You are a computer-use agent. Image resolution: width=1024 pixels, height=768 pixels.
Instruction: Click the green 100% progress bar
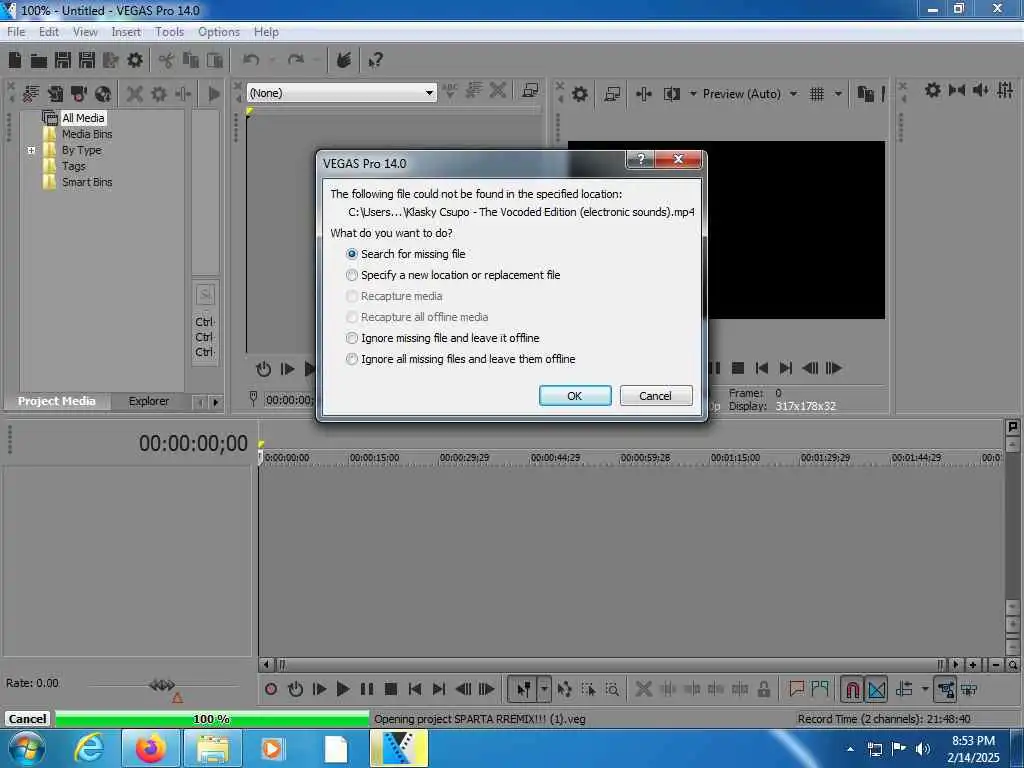coord(212,719)
